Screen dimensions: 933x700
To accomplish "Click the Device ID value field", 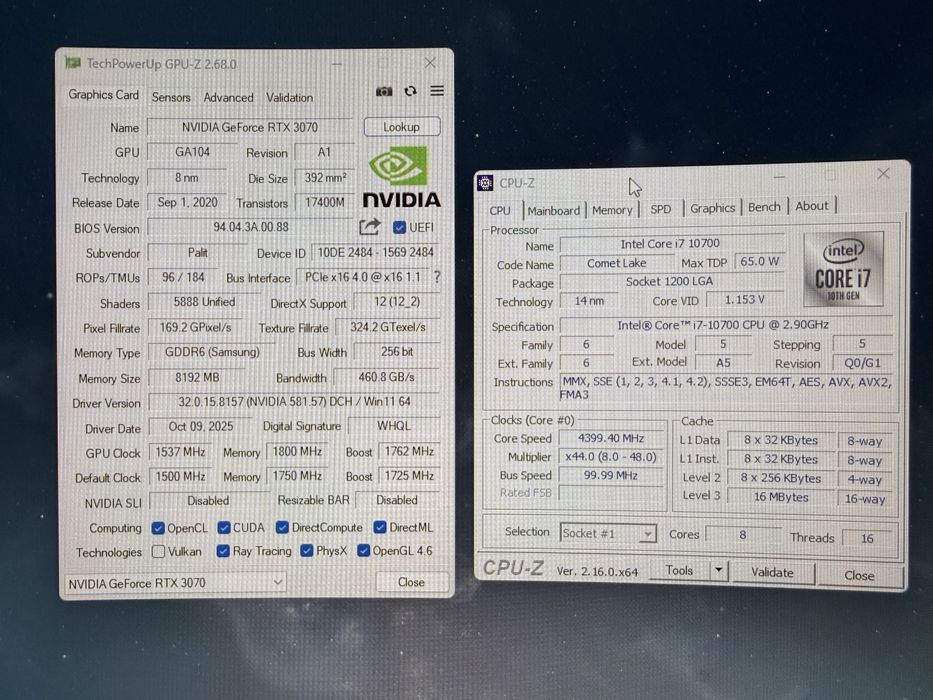I will click(375, 252).
